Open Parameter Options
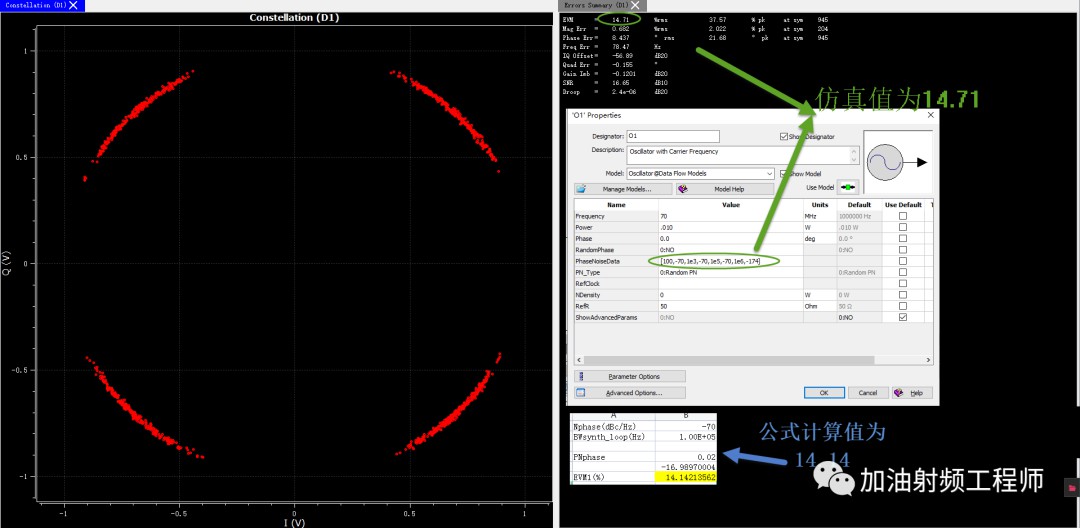The image size is (1080, 528). (630, 377)
